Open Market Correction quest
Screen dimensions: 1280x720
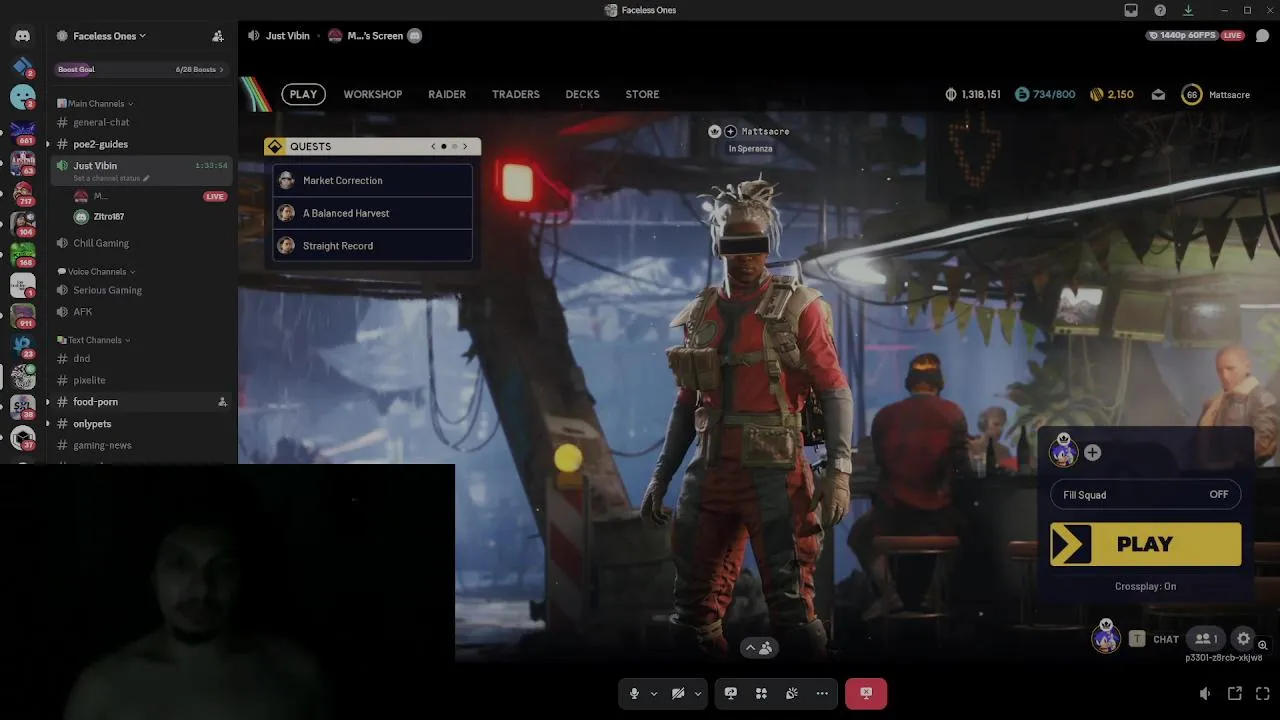(x=372, y=181)
